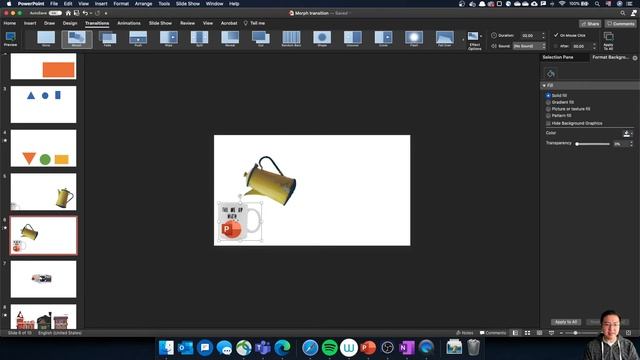The width and height of the screenshot is (640, 360).
Task: Open Comments from the status bar
Action: [493, 333]
